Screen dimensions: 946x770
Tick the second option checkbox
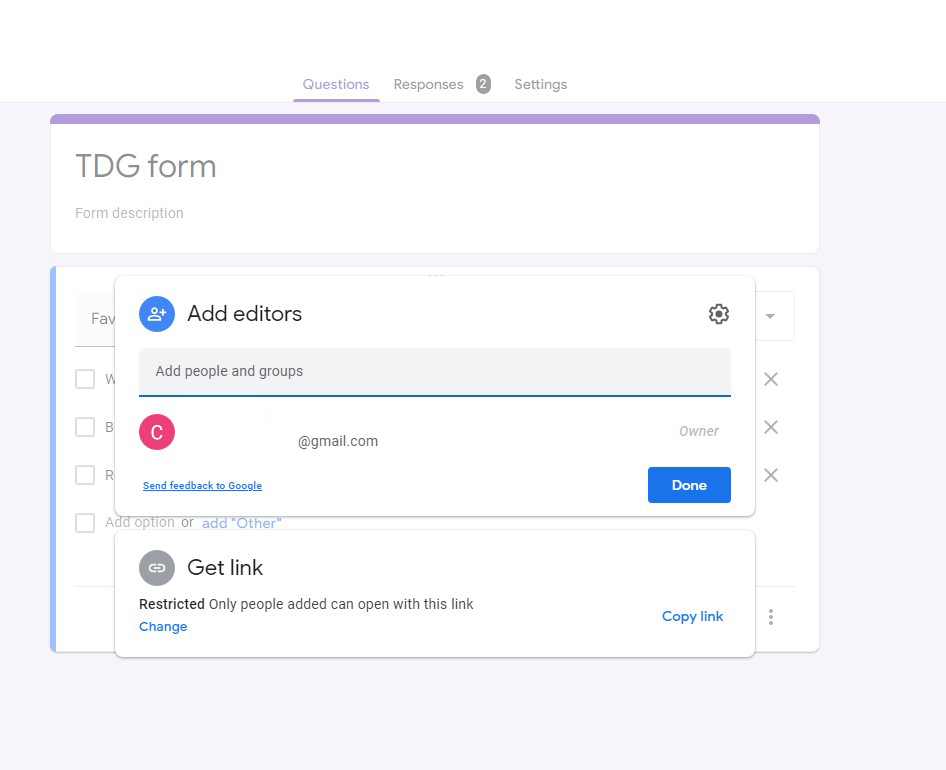(85, 427)
